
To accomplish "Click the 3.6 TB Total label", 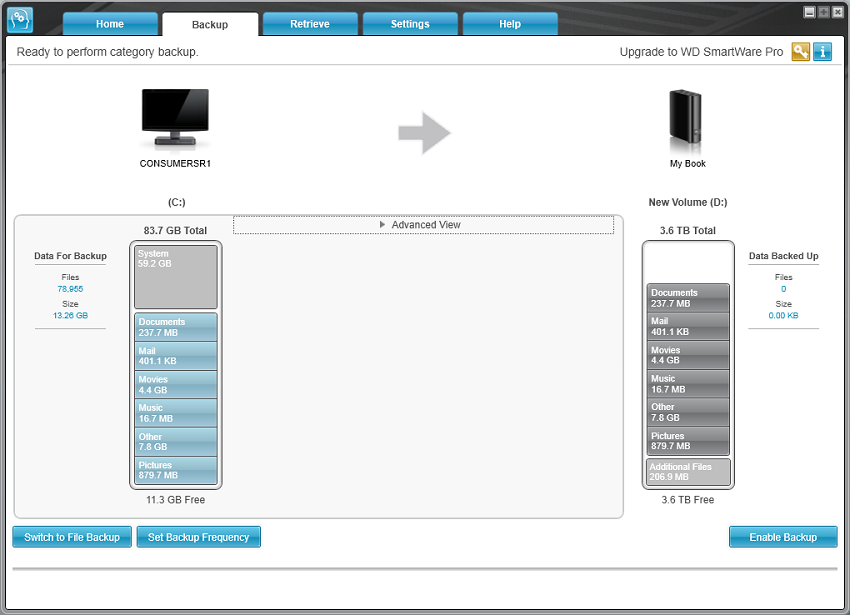I will [687, 230].
